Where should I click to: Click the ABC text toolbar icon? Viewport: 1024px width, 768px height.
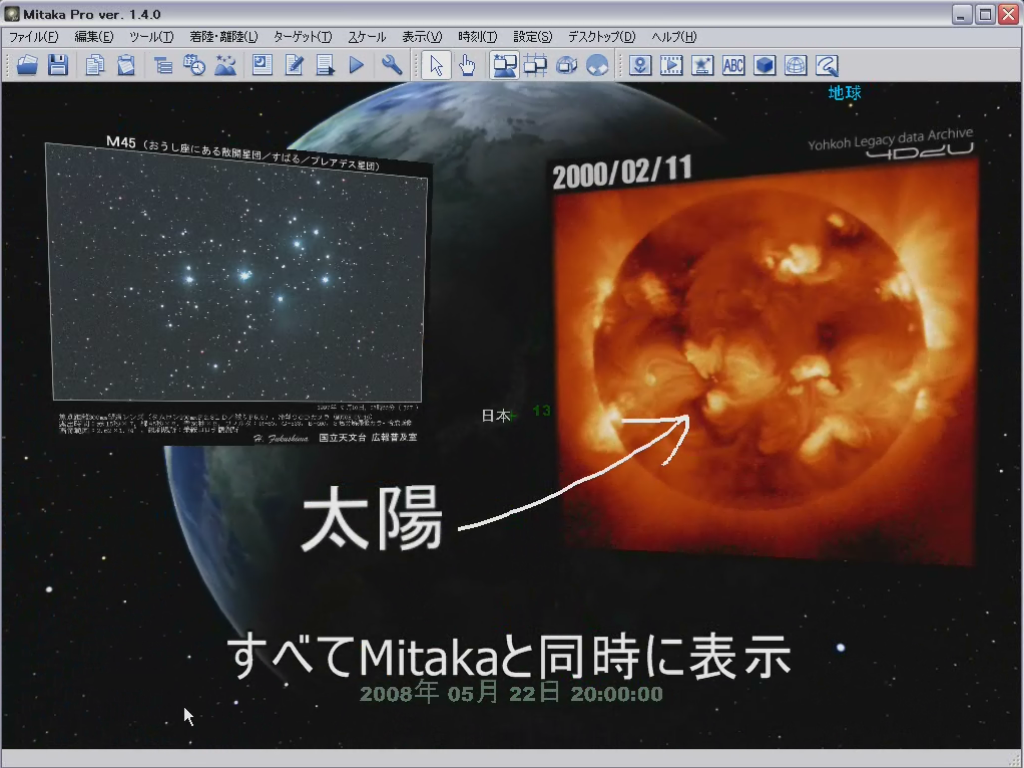pyautogui.click(x=733, y=65)
